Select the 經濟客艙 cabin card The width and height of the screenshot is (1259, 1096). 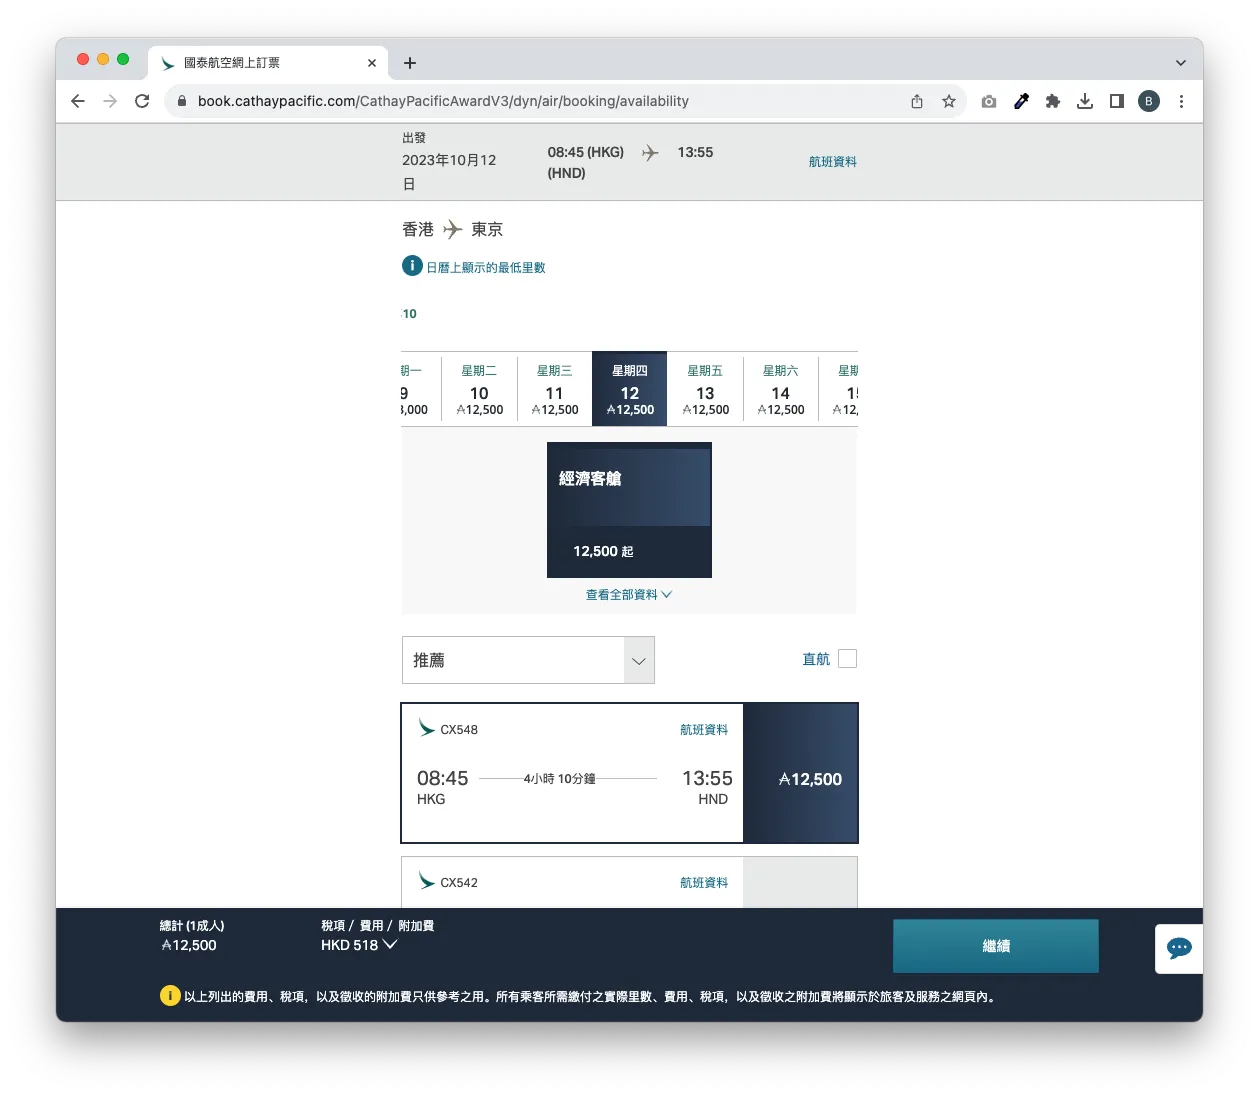click(x=629, y=510)
